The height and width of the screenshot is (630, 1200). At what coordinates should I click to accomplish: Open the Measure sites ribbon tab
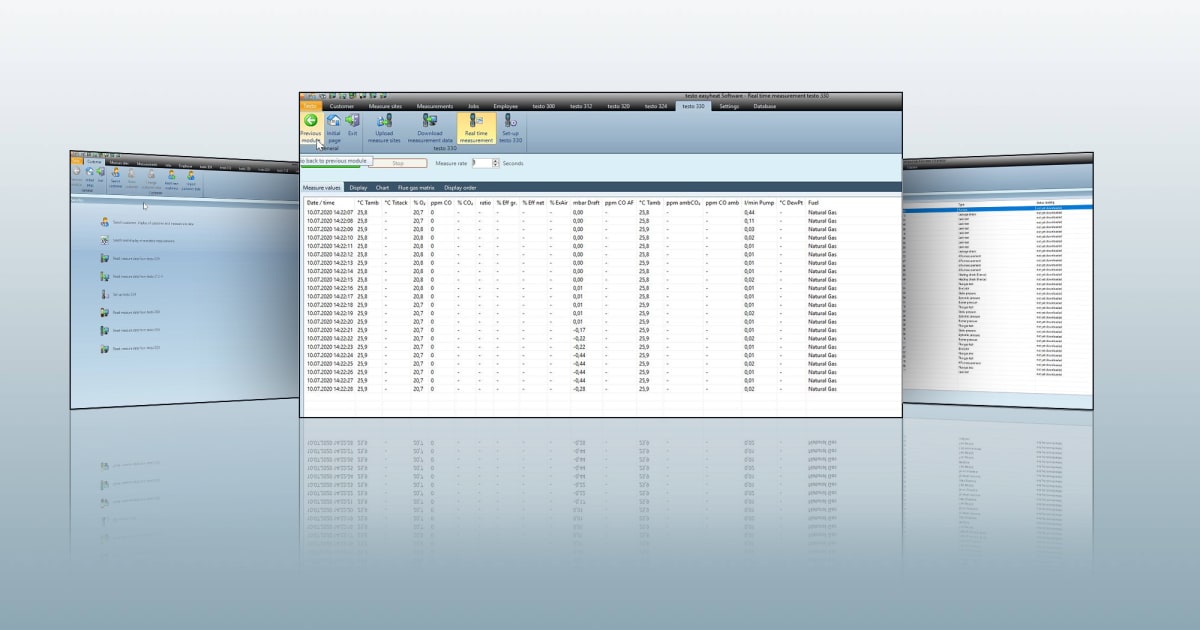point(385,106)
